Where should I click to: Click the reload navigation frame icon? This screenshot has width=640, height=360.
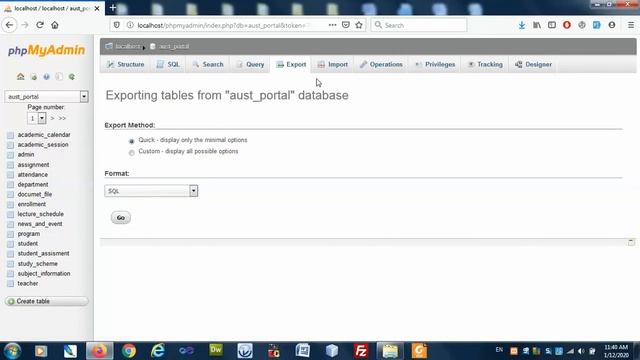coord(72,77)
